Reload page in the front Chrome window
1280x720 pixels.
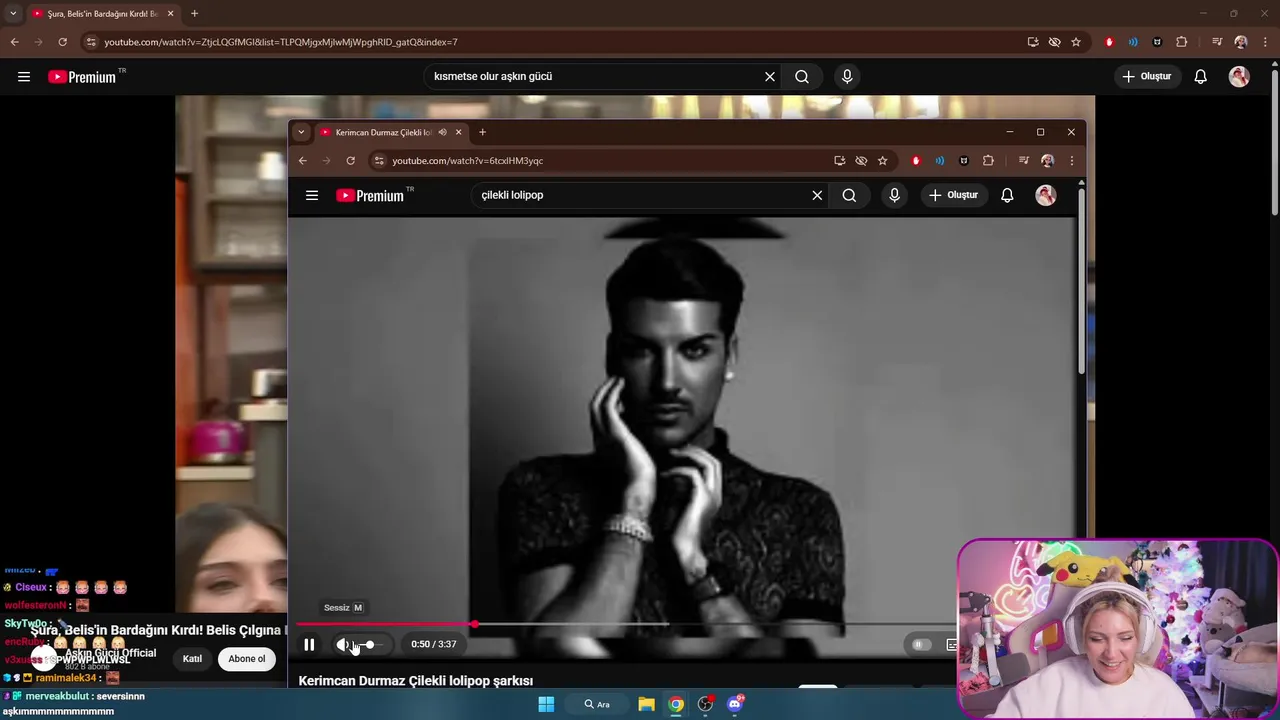point(350,161)
